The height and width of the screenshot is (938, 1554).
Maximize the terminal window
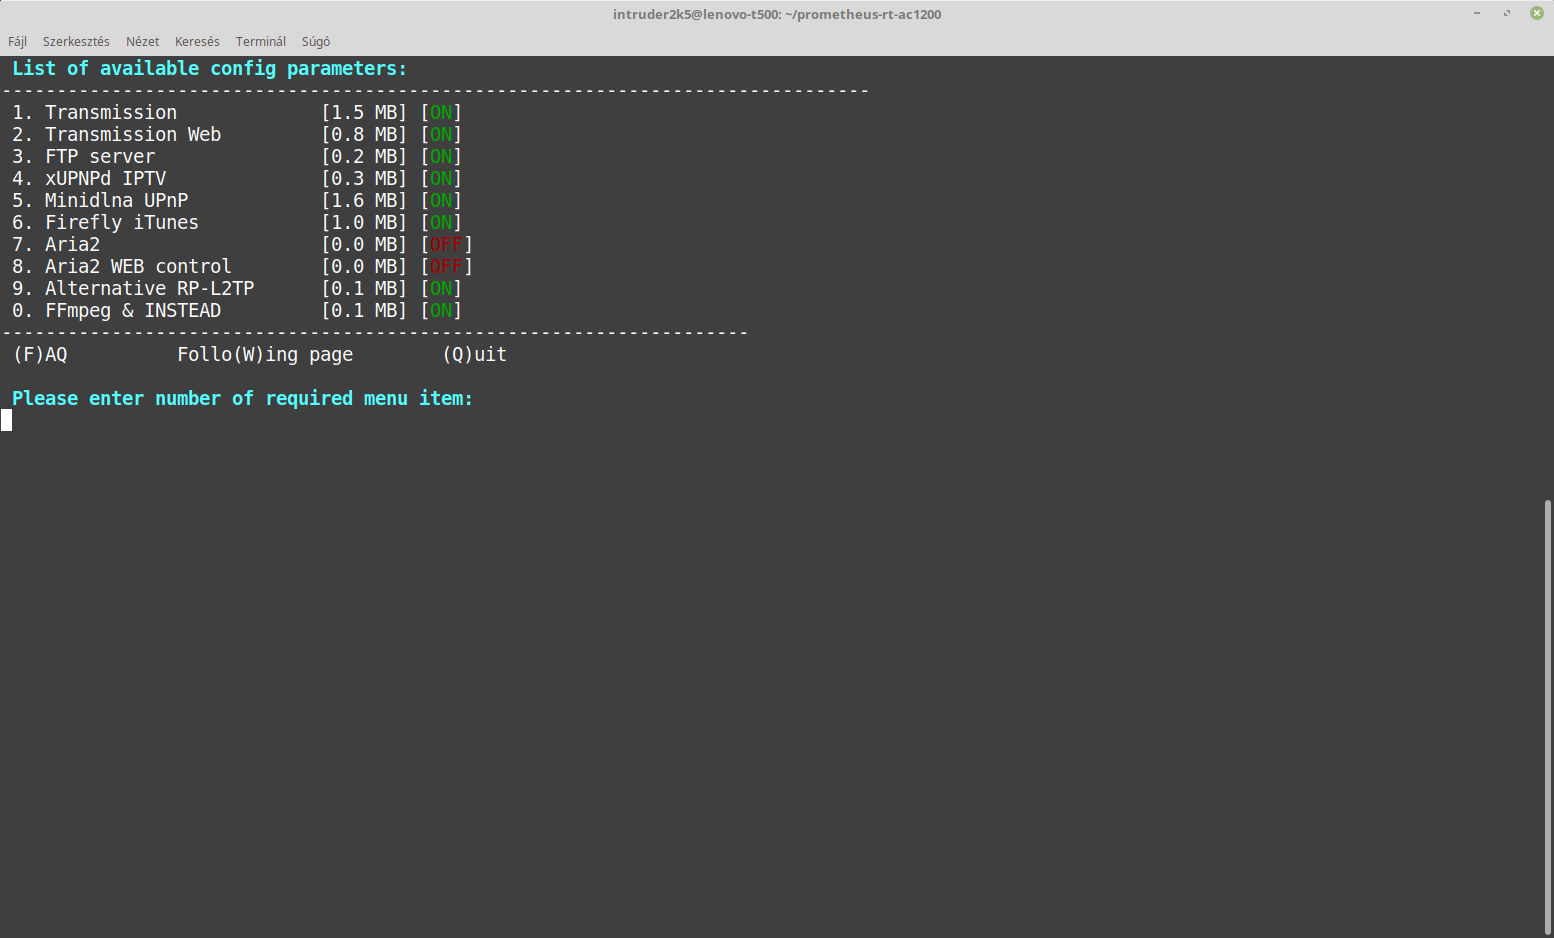(1507, 13)
